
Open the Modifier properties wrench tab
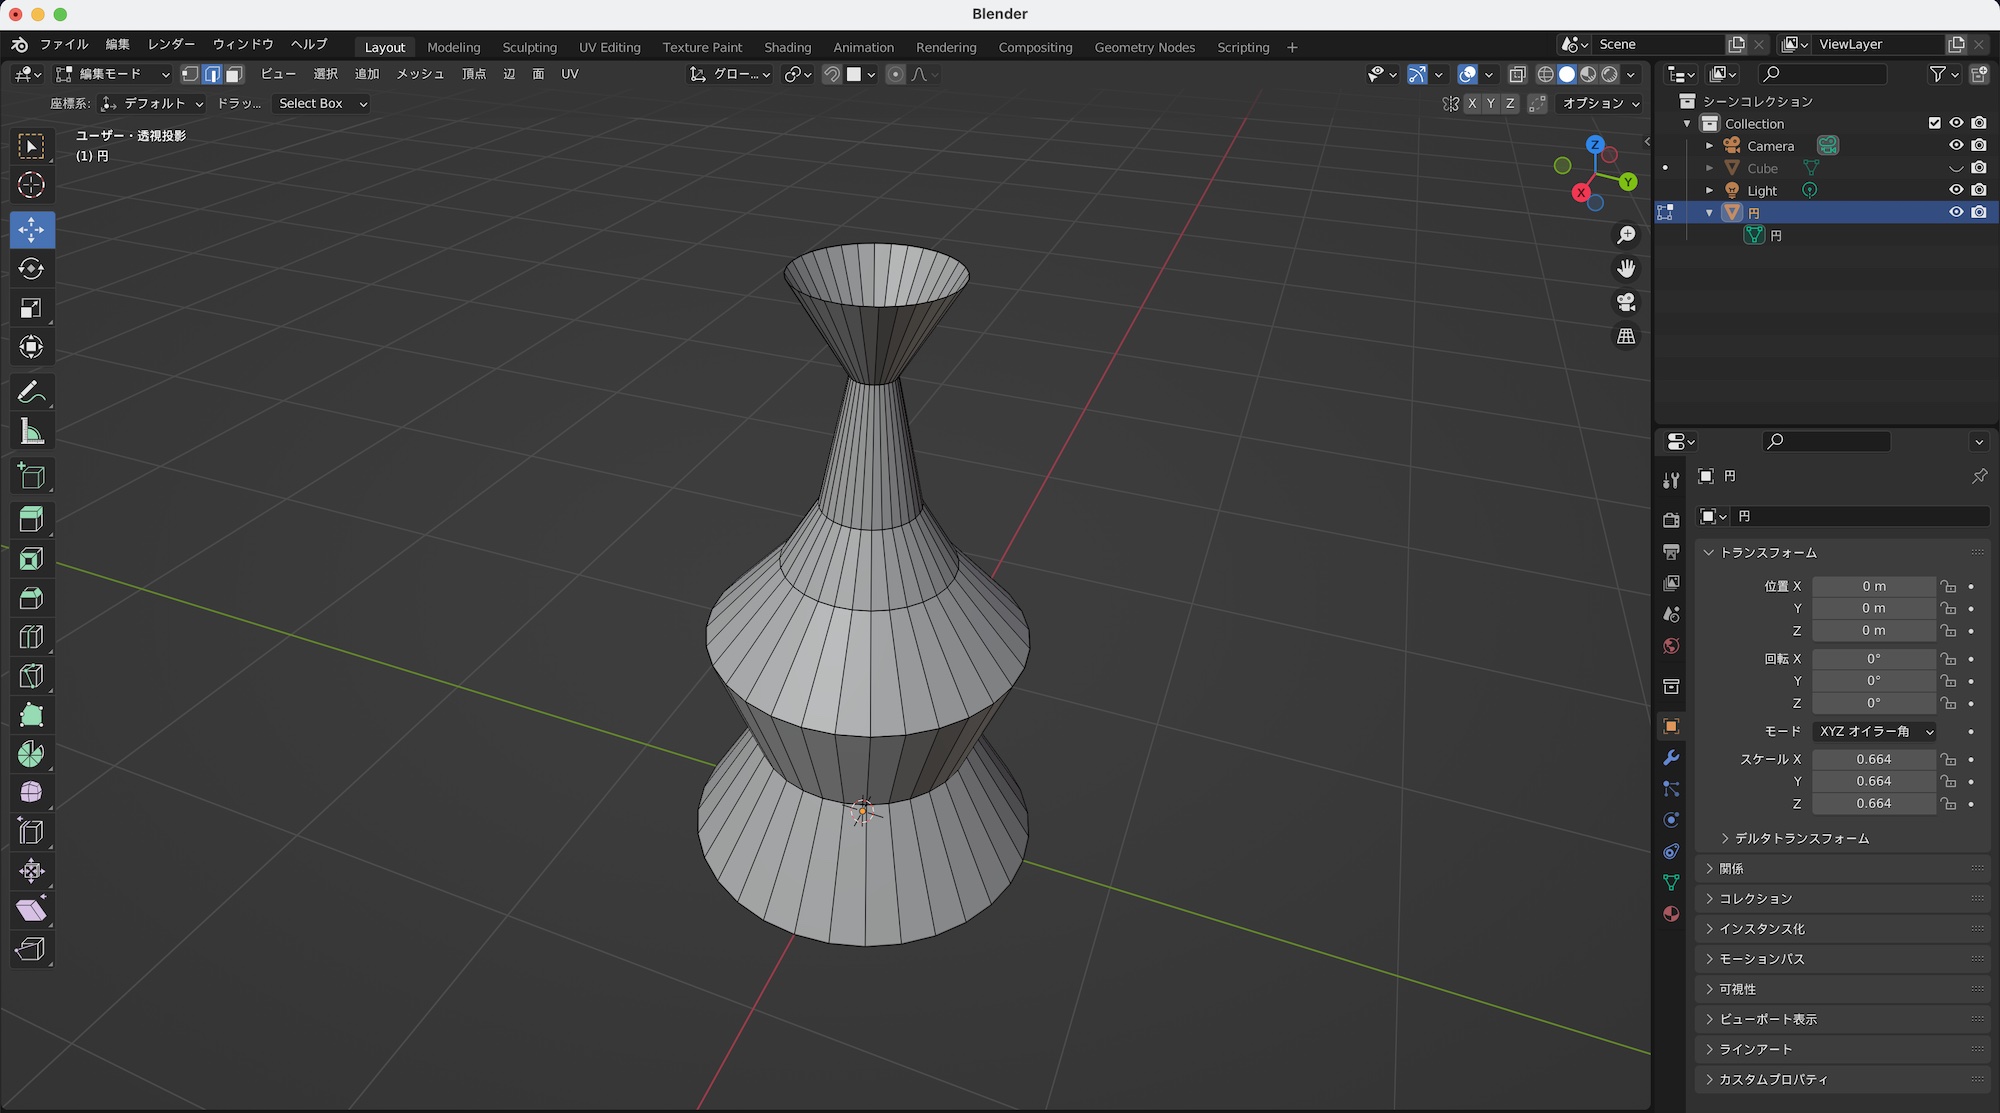click(1671, 758)
